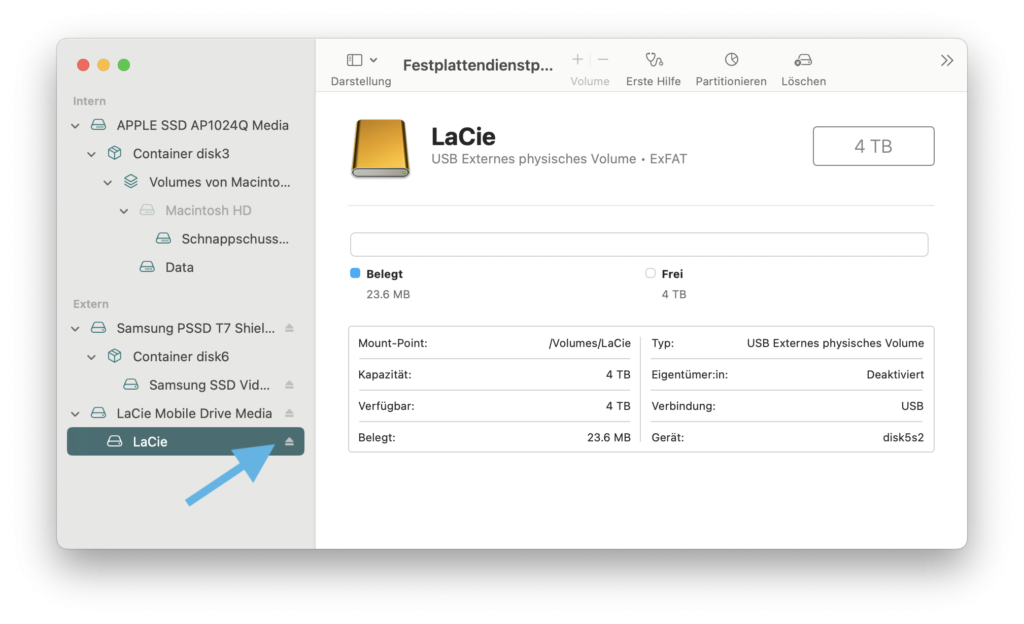The height and width of the screenshot is (624, 1024).
Task: Open the Partitionieren pie chart icon
Action: point(731,59)
